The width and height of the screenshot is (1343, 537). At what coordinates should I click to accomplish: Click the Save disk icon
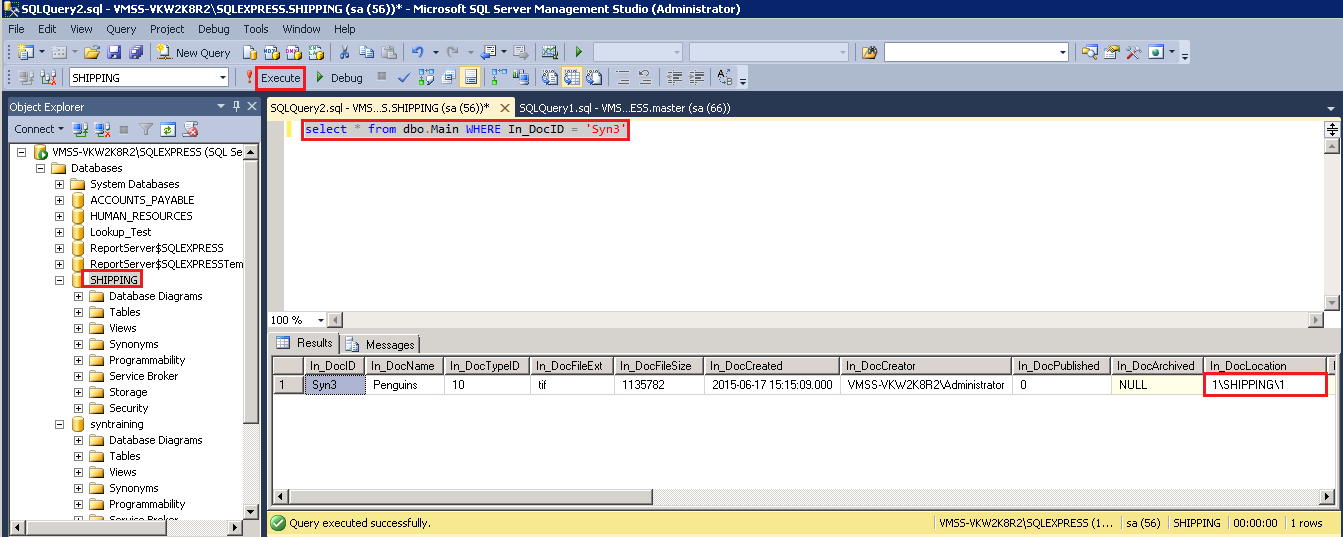pyautogui.click(x=115, y=52)
